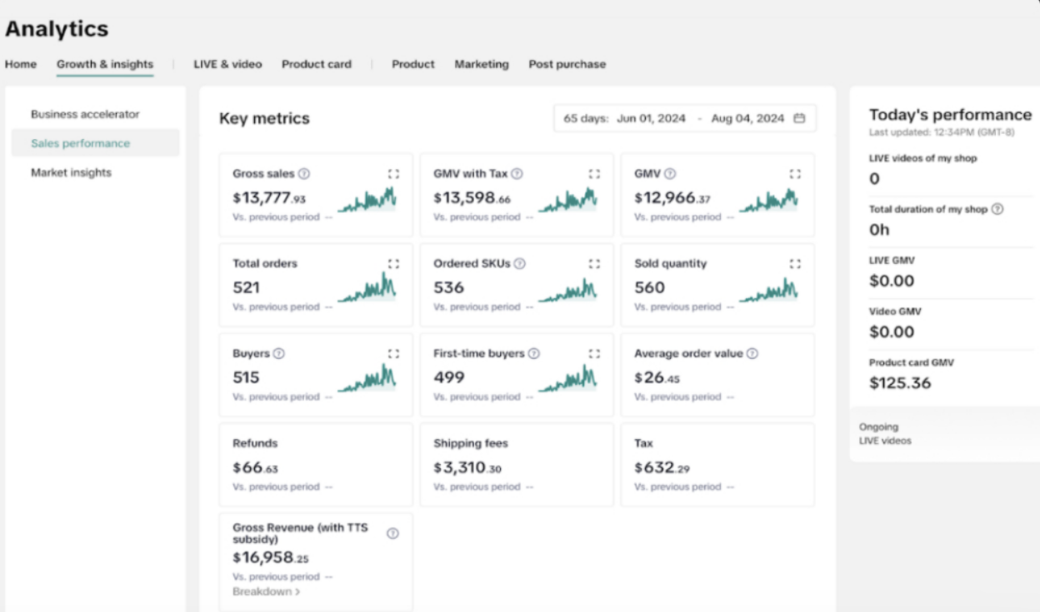
Task: Click the Total orders sparkline chart
Action: click(367, 289)
